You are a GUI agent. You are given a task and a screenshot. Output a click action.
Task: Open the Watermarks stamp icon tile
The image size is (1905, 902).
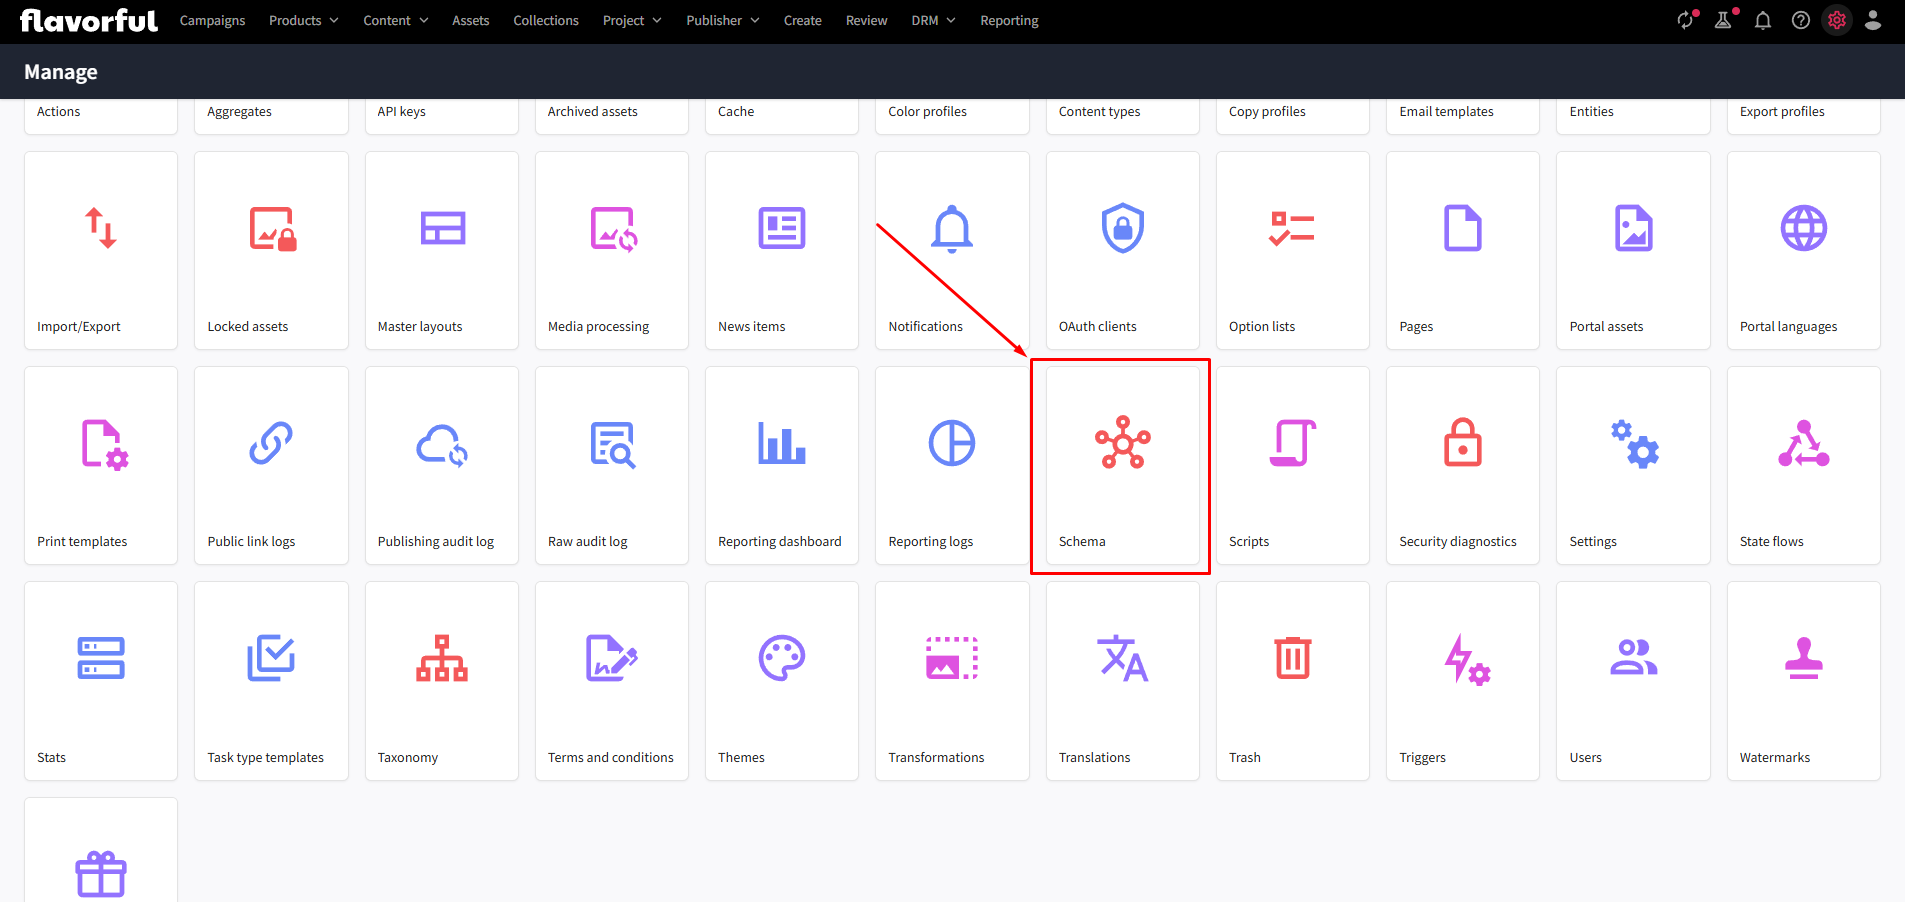coord(1803,658)
